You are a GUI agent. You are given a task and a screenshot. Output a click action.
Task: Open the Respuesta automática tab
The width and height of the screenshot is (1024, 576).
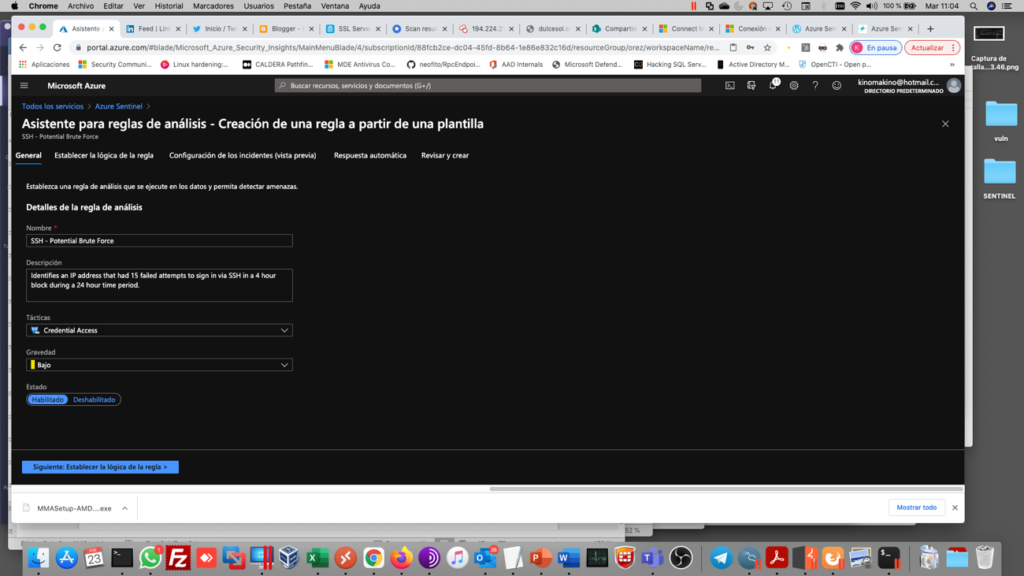tap(370, 155)
